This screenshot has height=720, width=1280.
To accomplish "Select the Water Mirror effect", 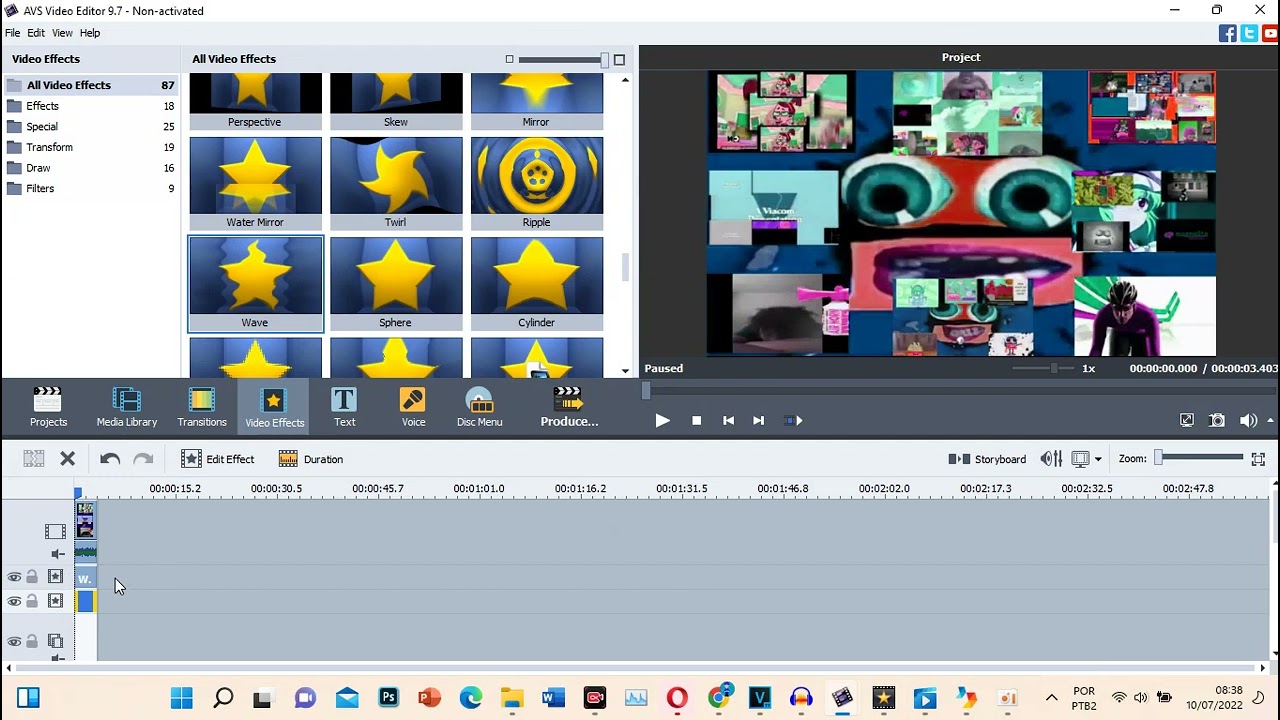I will click(x=256, y=183).
